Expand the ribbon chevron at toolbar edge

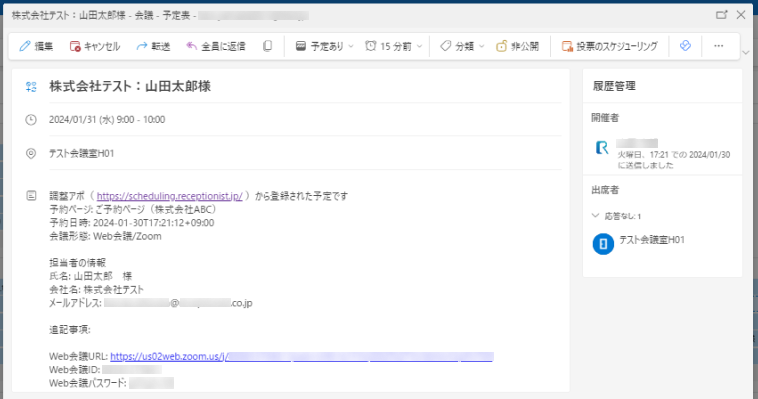pos(745,53)
